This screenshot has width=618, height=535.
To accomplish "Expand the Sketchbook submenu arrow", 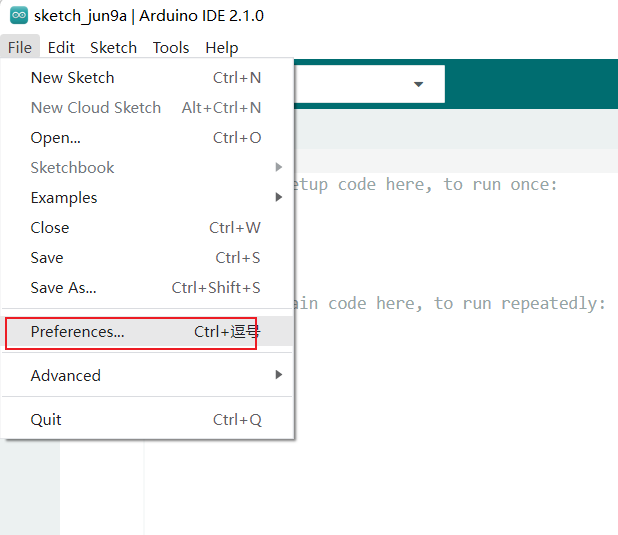I will (279, 168).
